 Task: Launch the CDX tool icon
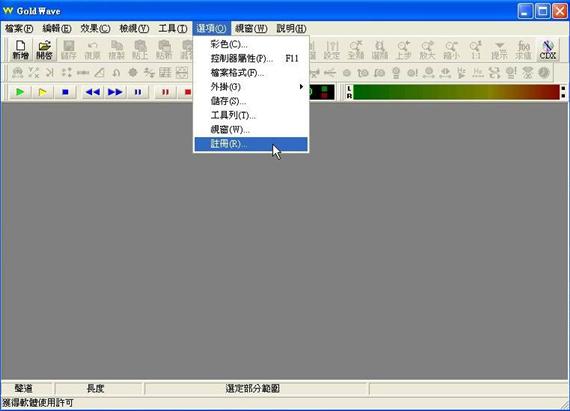(x=547, y=49)
